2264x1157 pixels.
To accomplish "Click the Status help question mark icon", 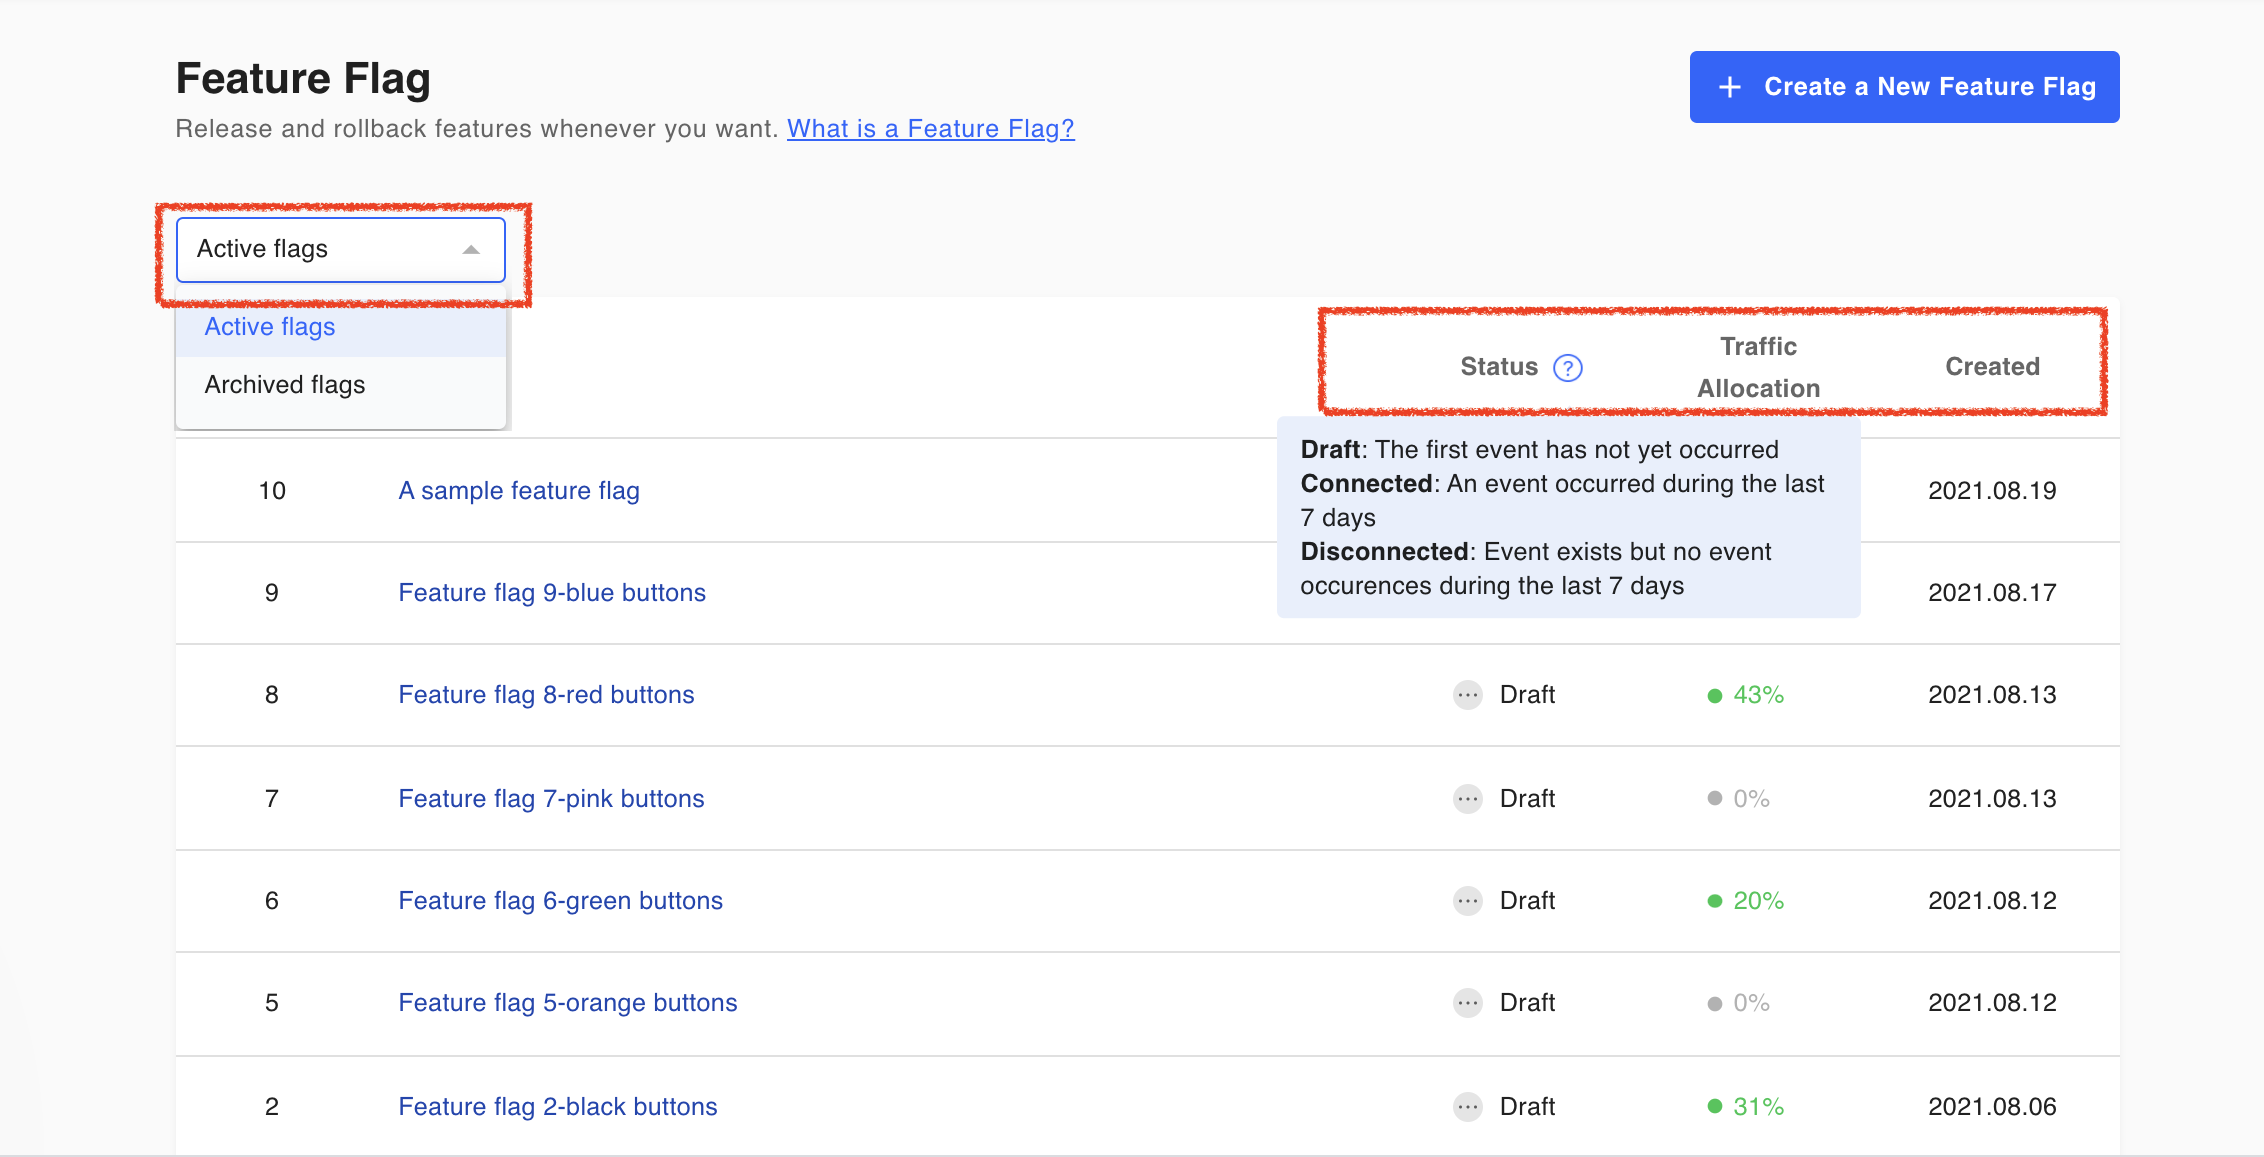I will pos(1567,368).
